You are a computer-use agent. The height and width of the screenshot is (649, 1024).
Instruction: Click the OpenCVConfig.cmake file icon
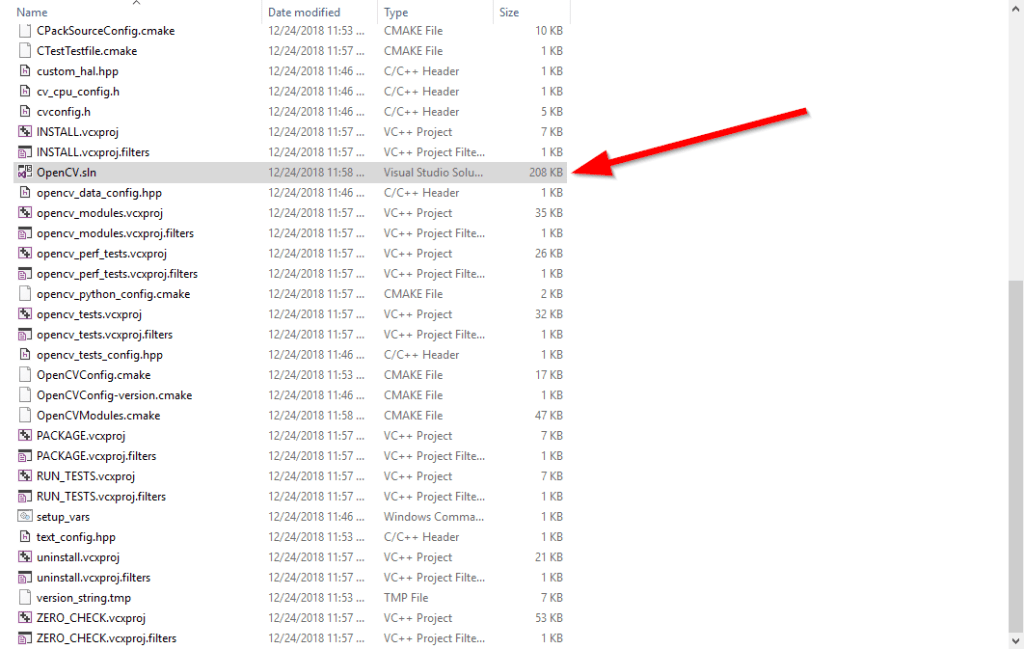click(25, 375)
